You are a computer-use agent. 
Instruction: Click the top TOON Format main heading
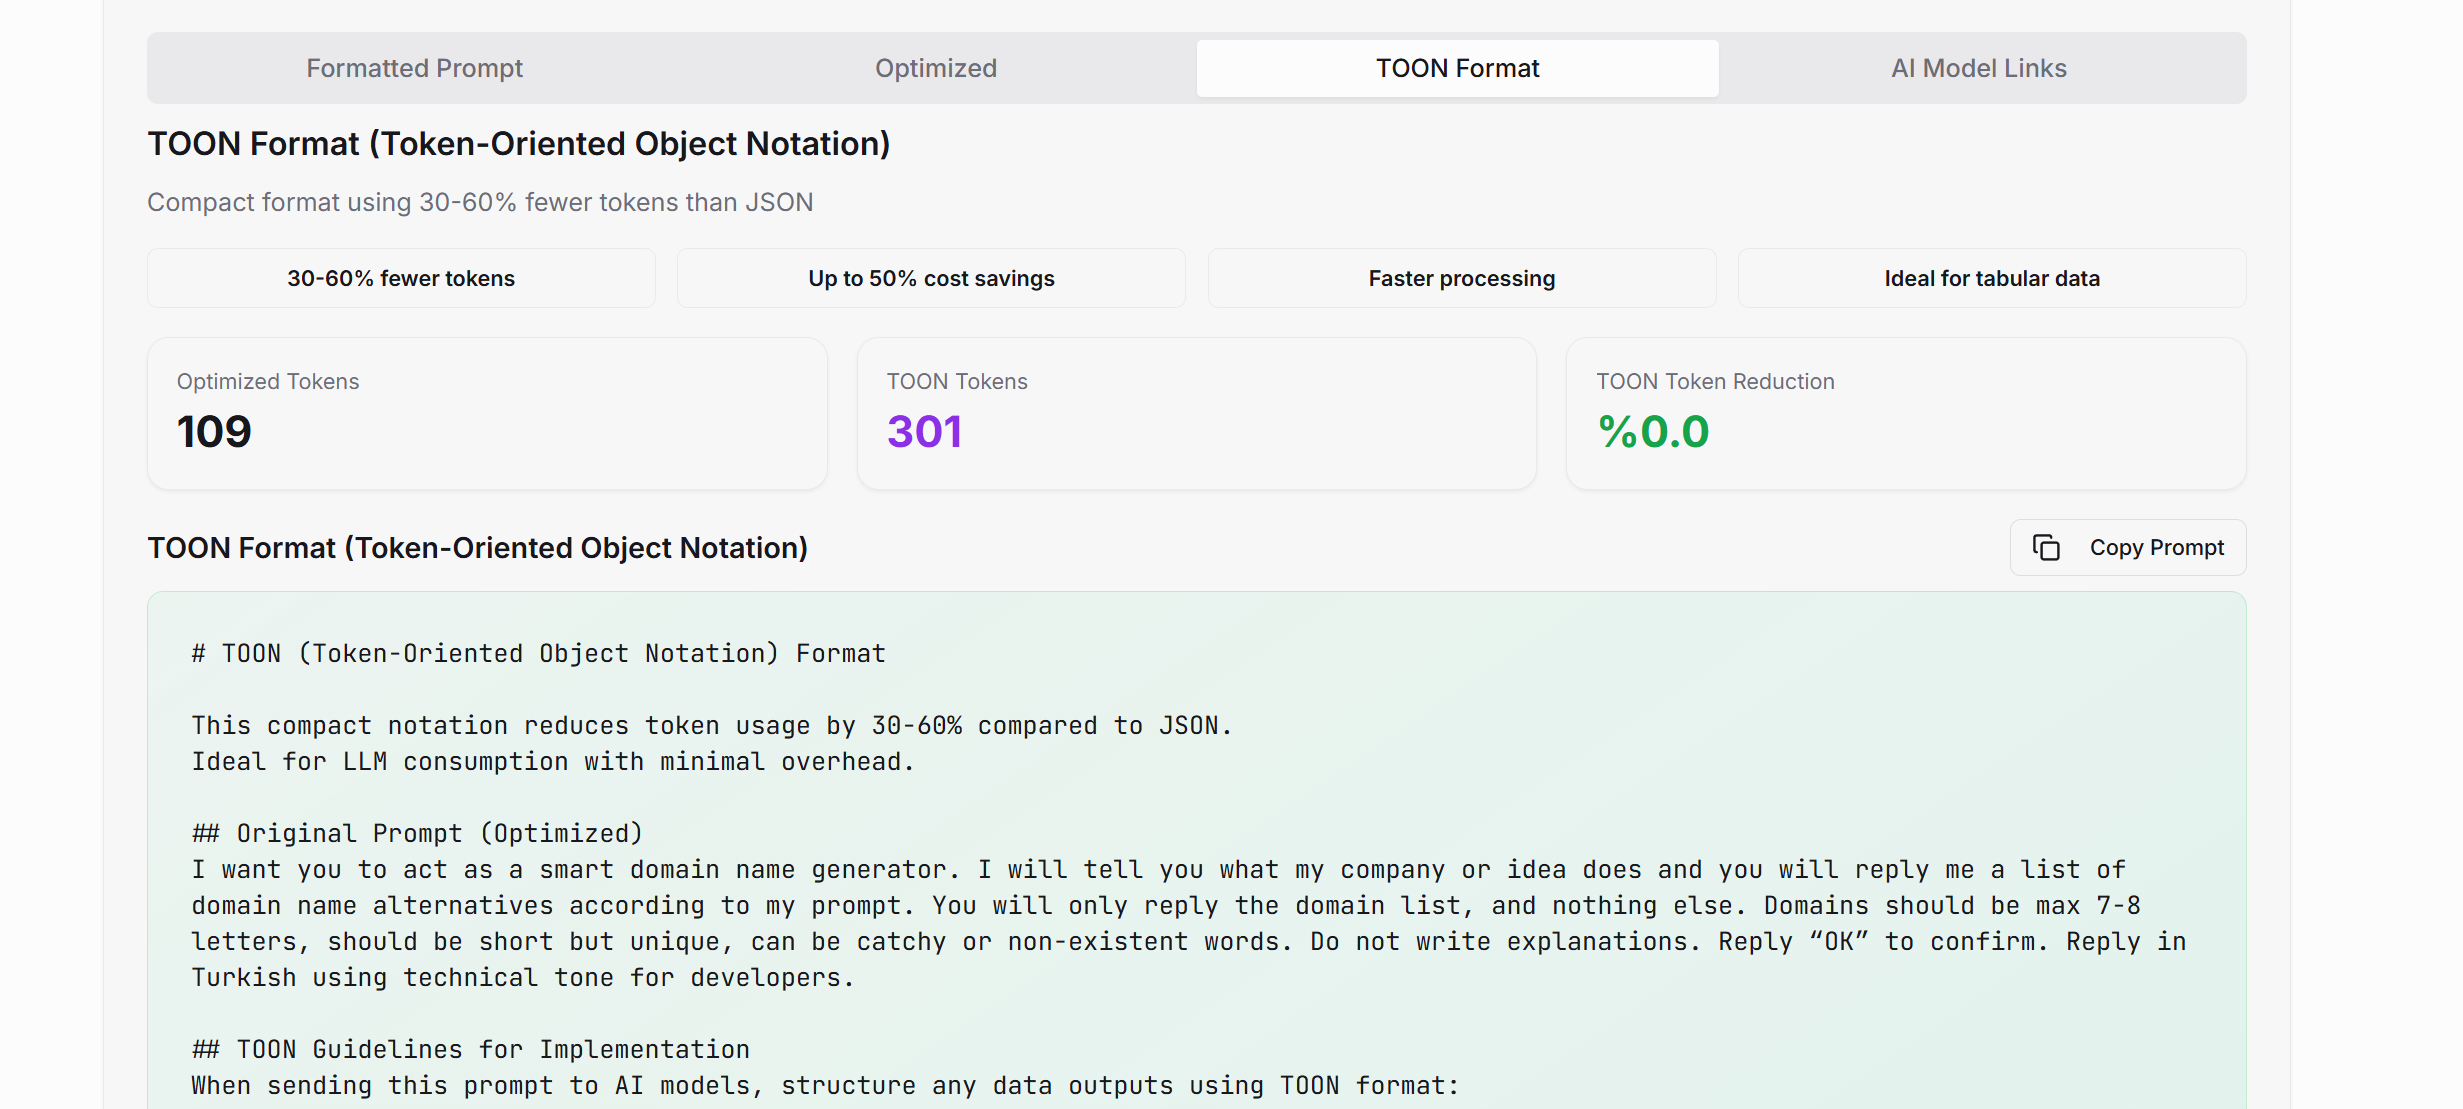[518, 144]
